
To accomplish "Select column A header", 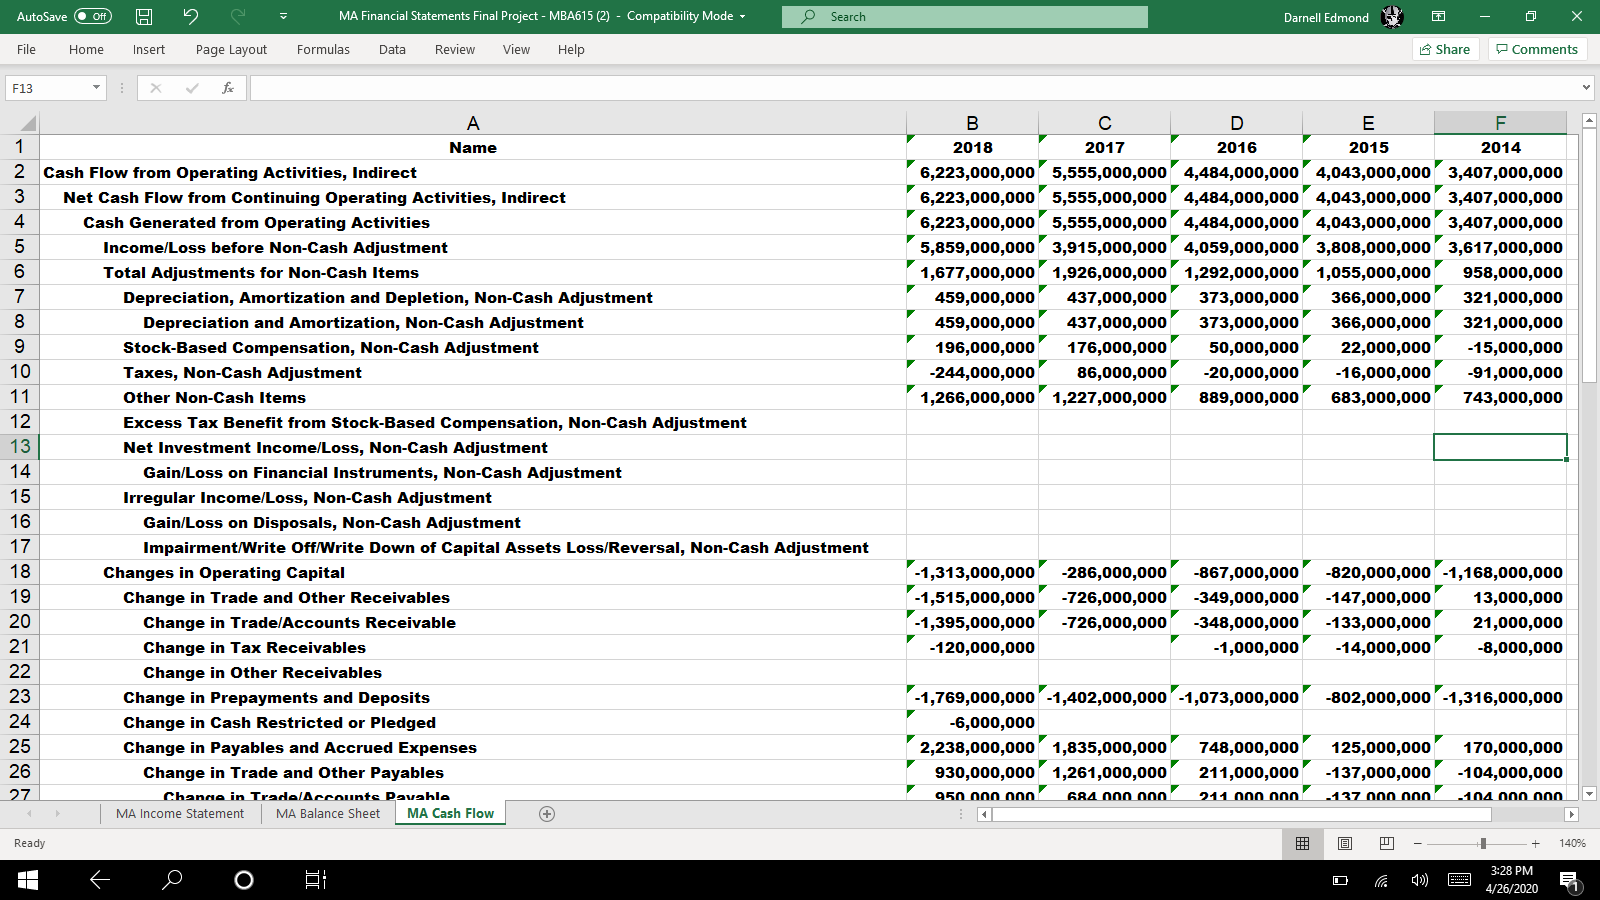I will click(x=473, y=123).
